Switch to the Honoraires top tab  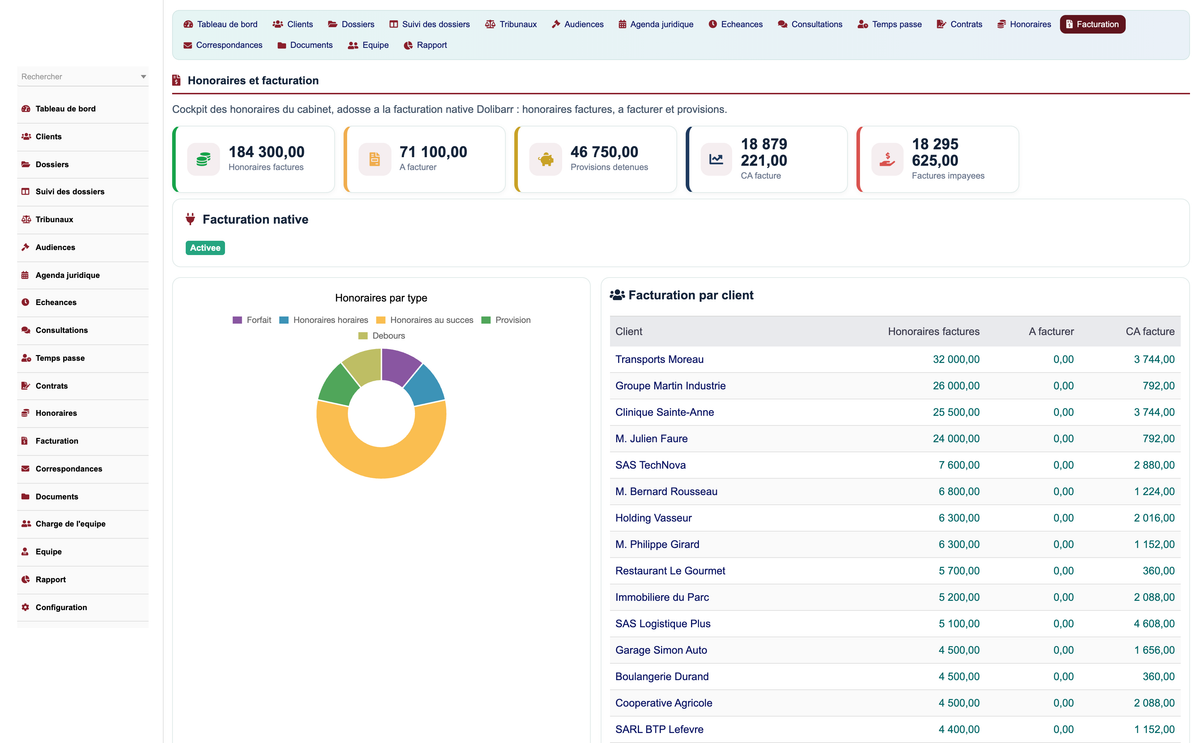tap(1024, 24)
